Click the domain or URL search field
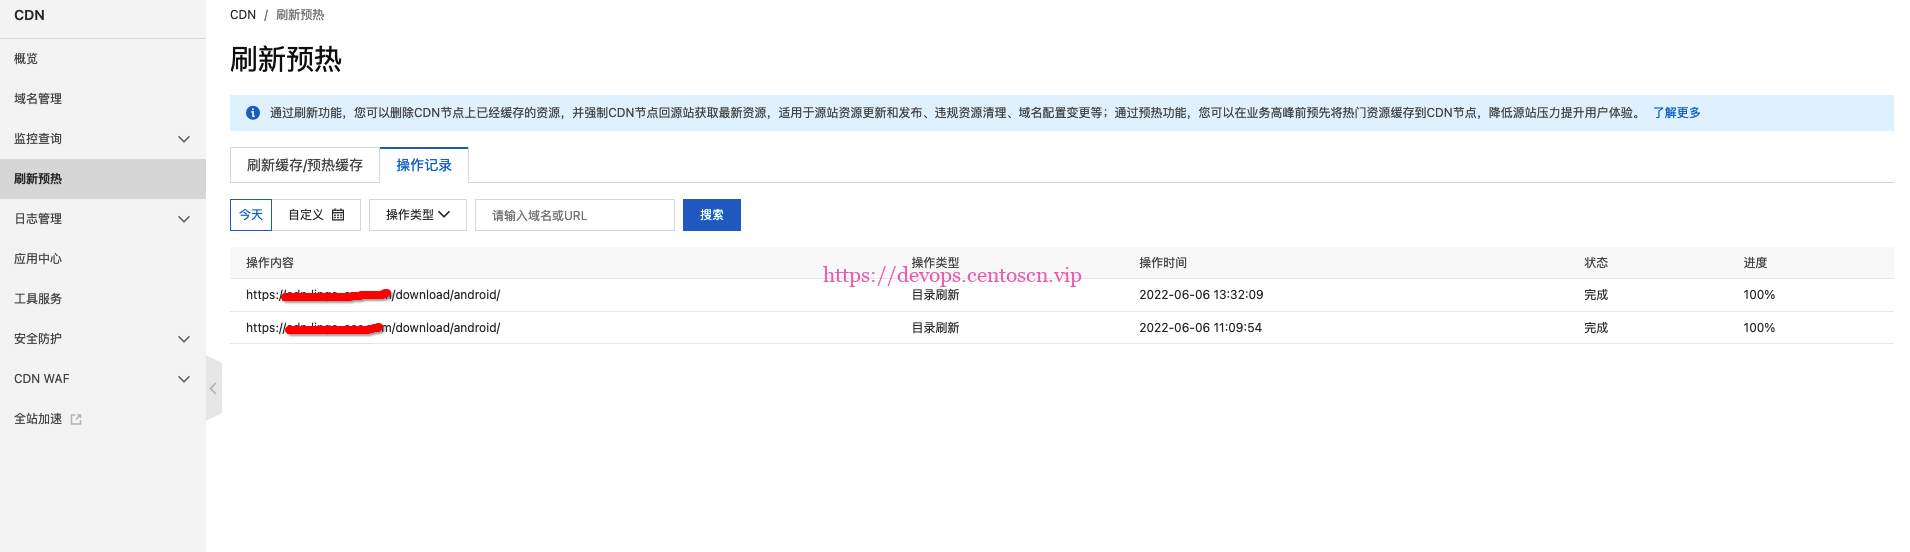Screen dimensions: 1910x552 click(574, 215)
